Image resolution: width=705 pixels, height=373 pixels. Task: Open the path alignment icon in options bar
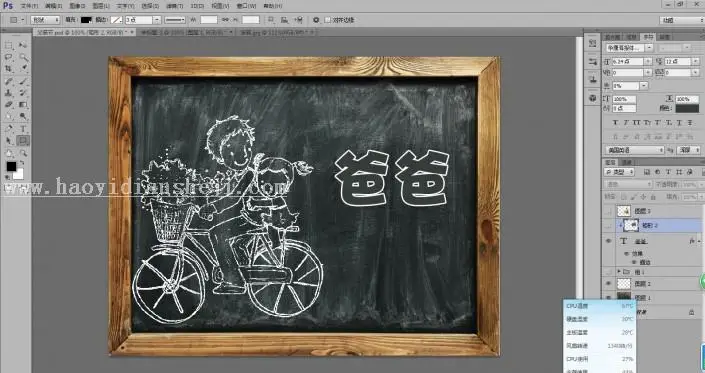coord(285,20)
